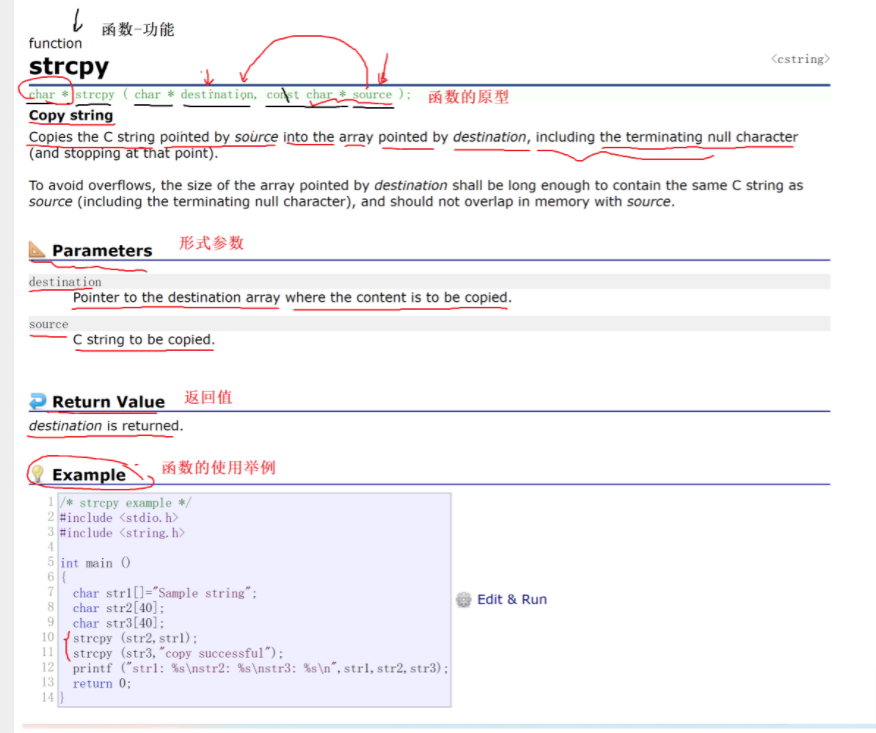876x733 pixels.
Task: Click the printf code line
Action: 260,668
